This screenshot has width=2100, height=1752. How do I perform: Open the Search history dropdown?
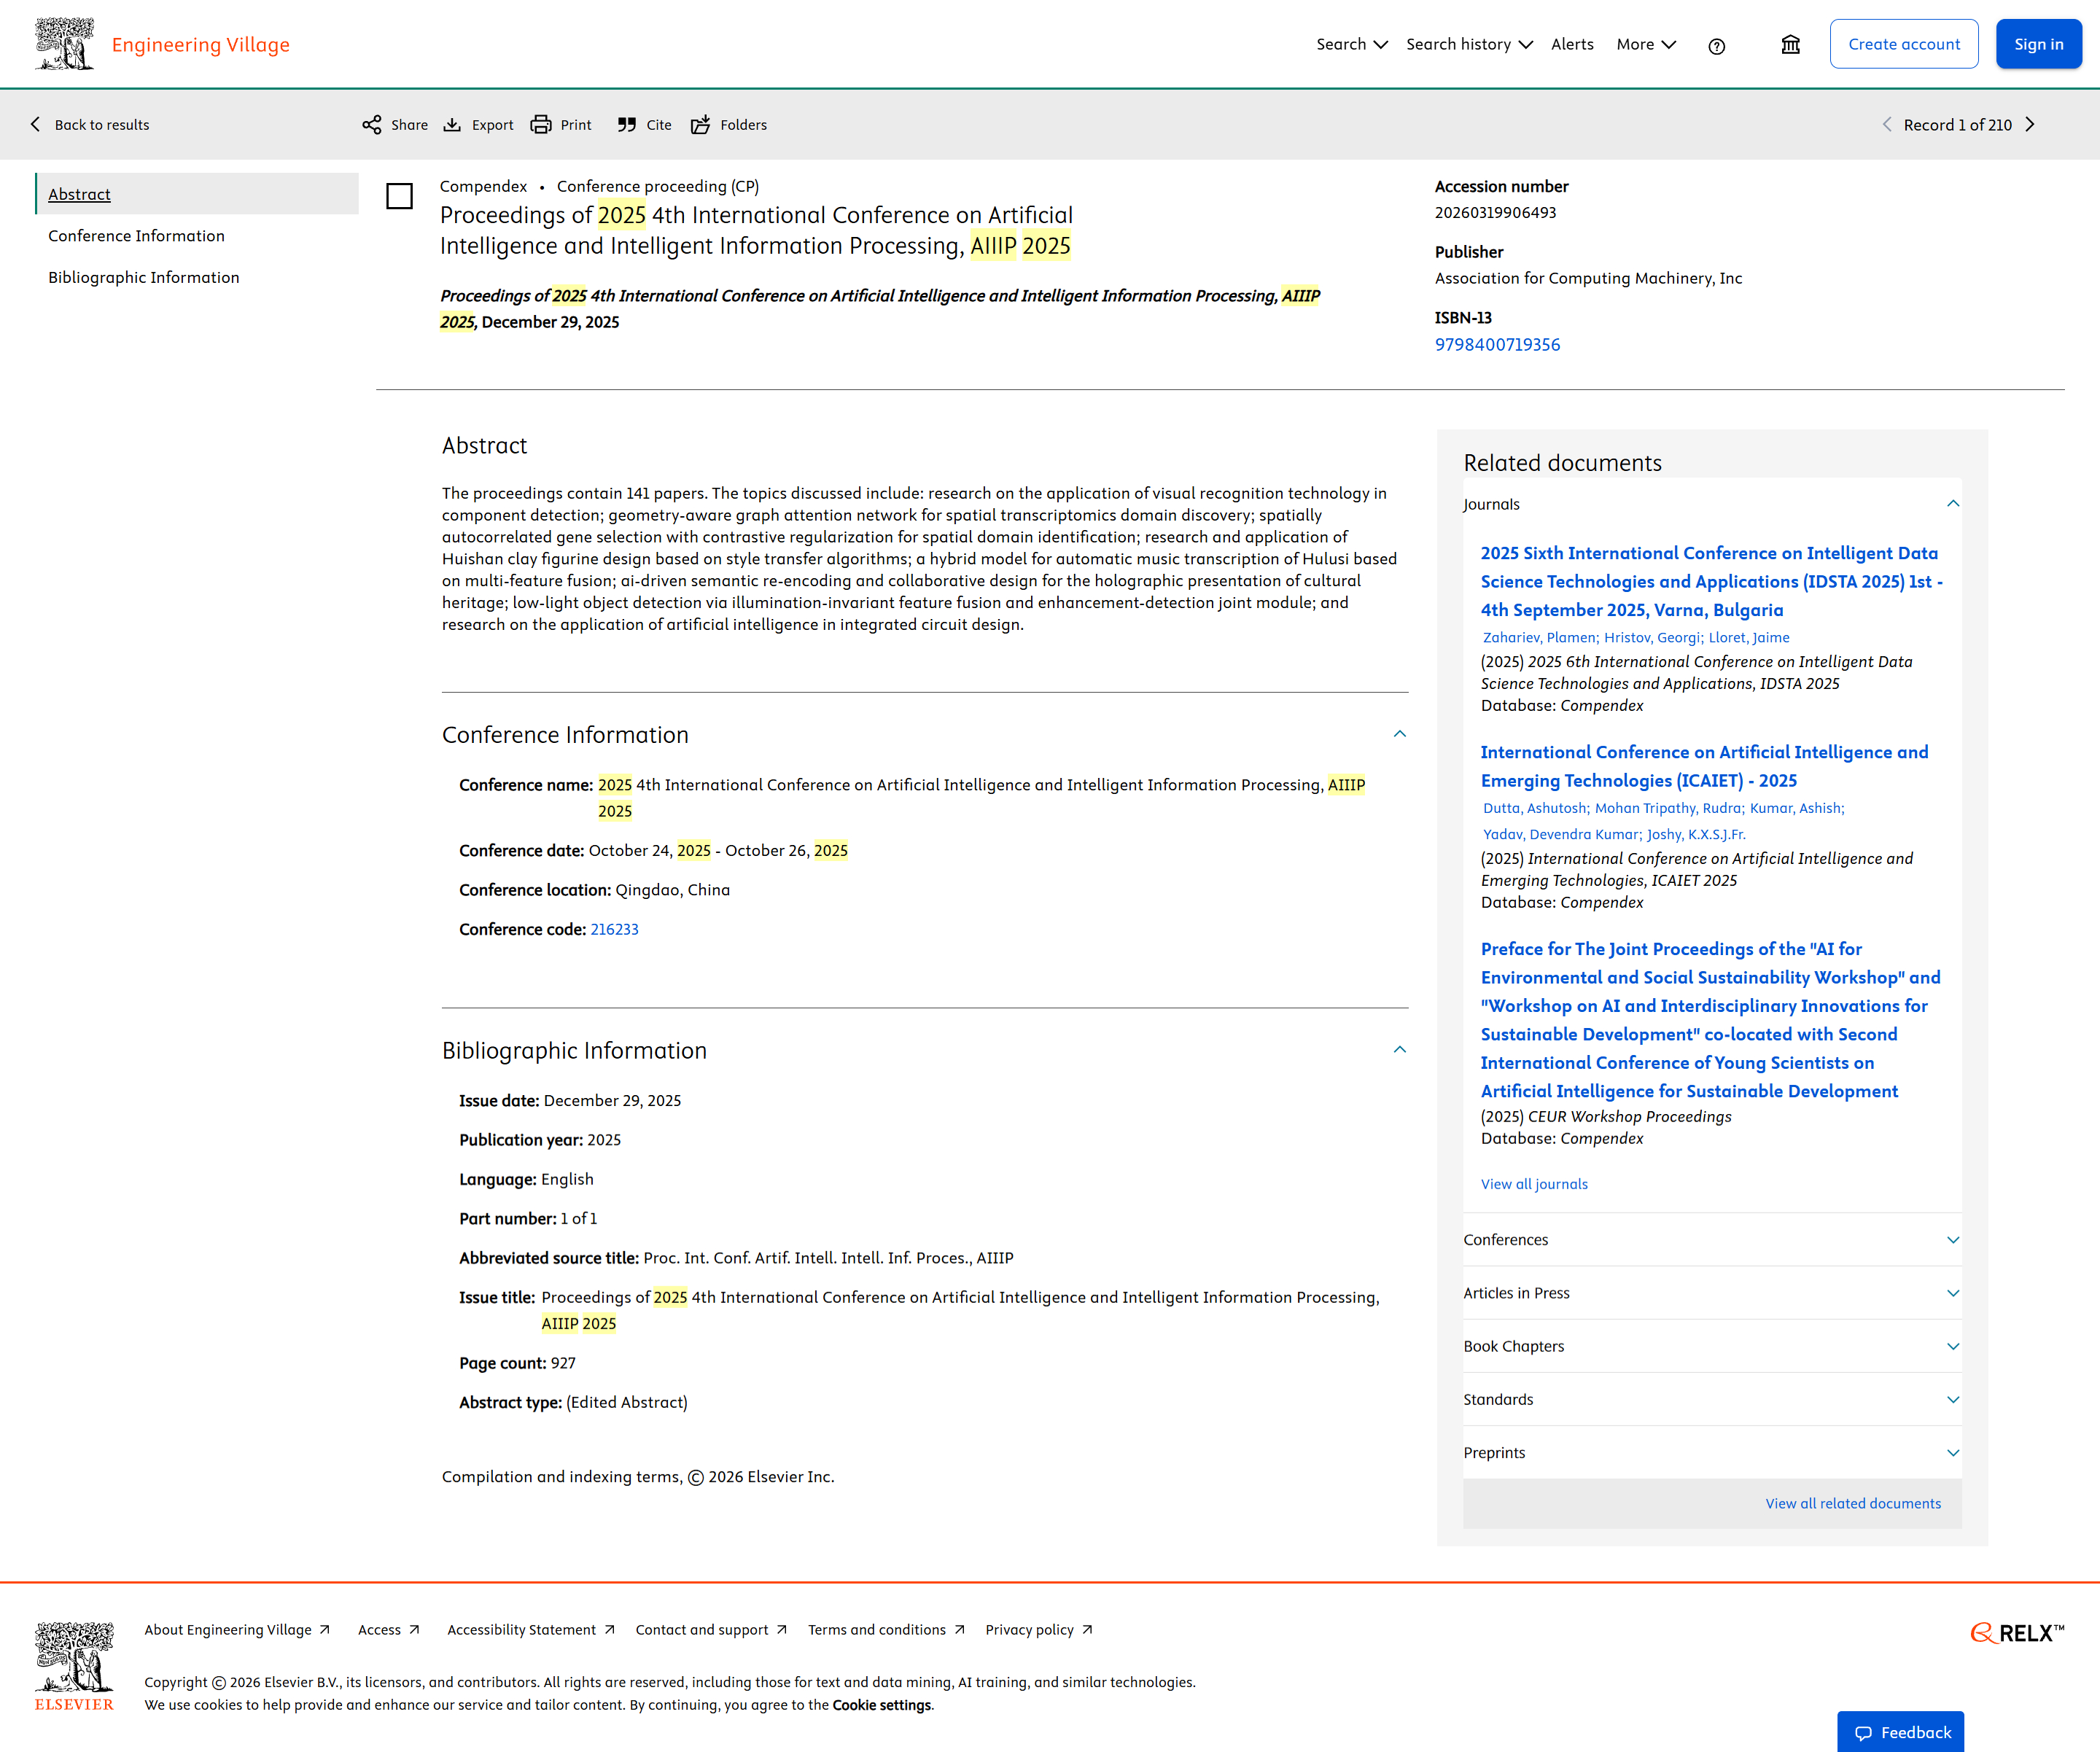(x=1468, y=45)
